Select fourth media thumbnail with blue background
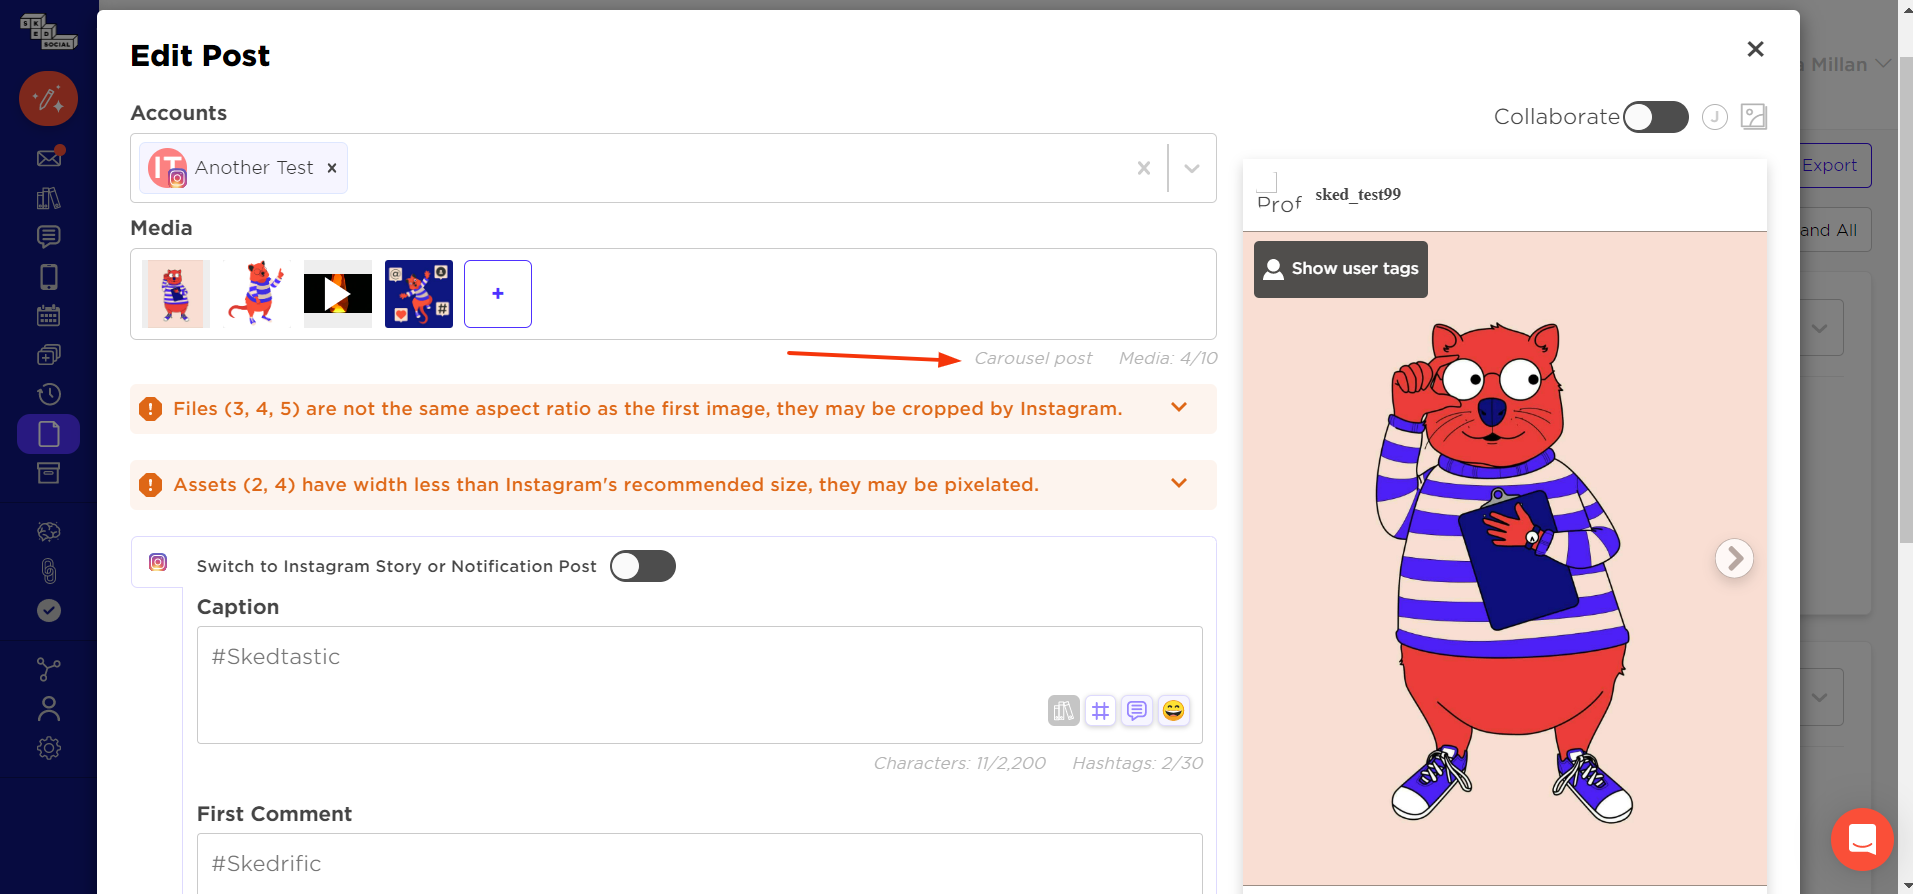Viewport: 1913px width, 894px height. [419, 294]
